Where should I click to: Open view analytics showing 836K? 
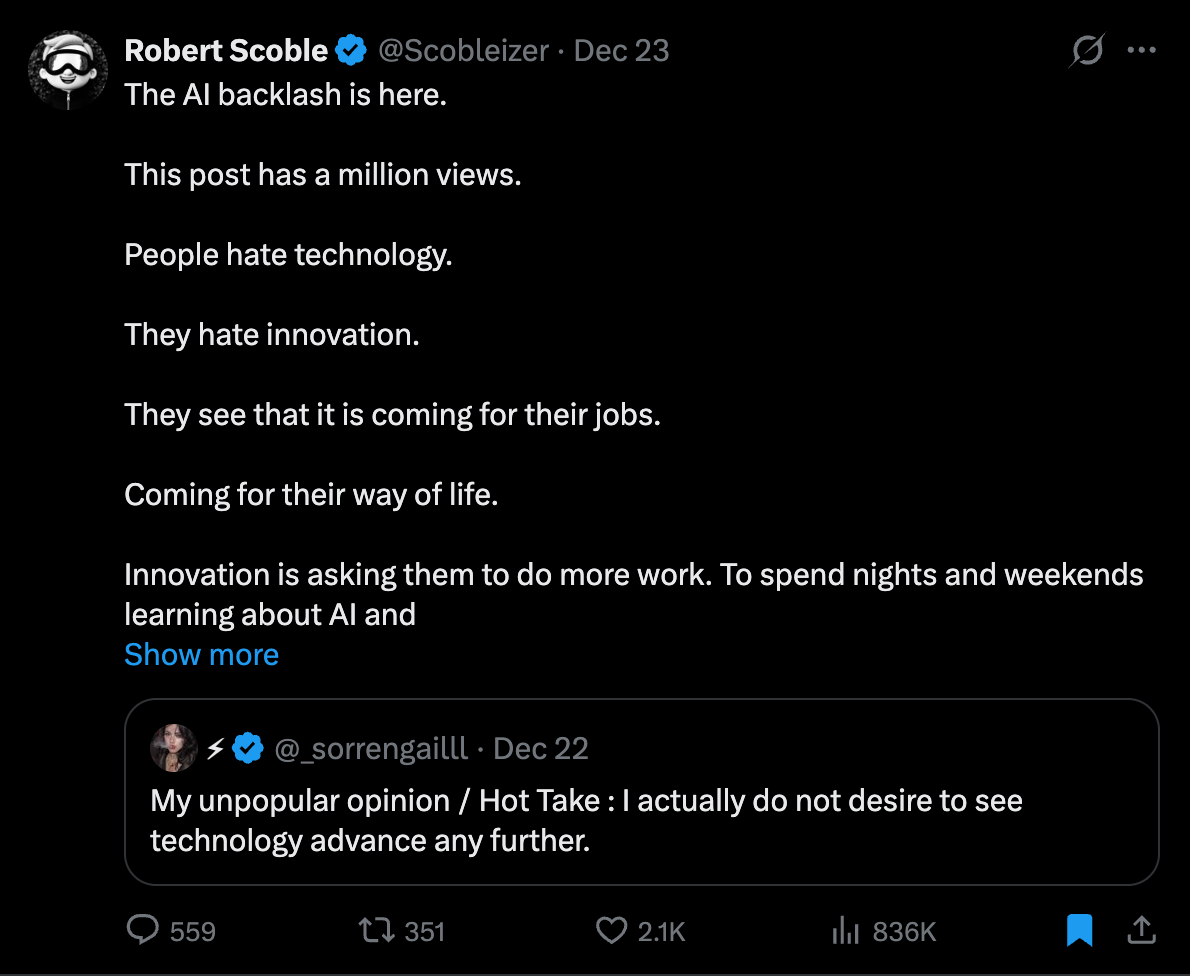[846, 931]
